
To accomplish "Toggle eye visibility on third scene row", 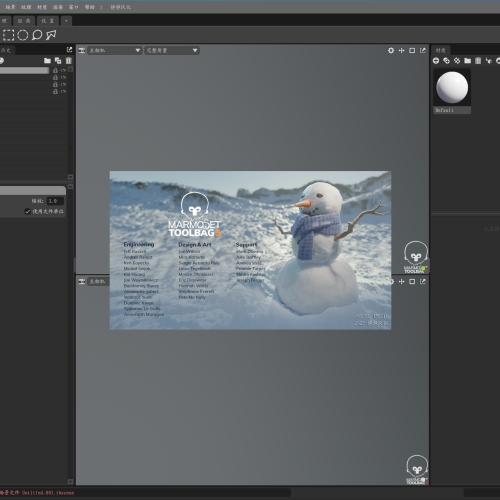I will point(63,84).
